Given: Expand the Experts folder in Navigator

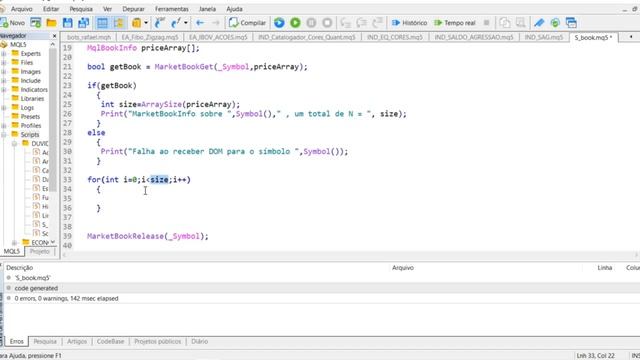Looking at the screenshot, I should click(x=4, y=53).
